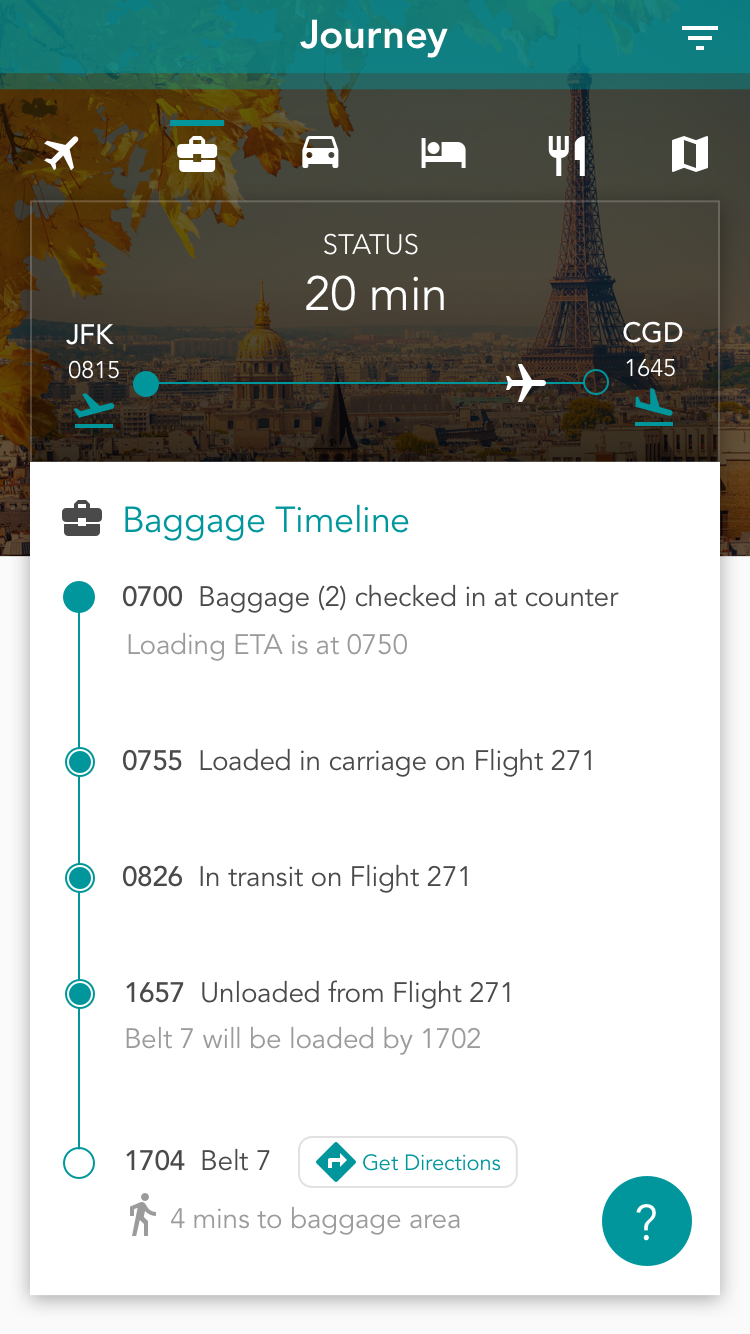Select the 1704 Belt 7 timeline marker
The image size is (750, 1334).
click(79, 1162)
